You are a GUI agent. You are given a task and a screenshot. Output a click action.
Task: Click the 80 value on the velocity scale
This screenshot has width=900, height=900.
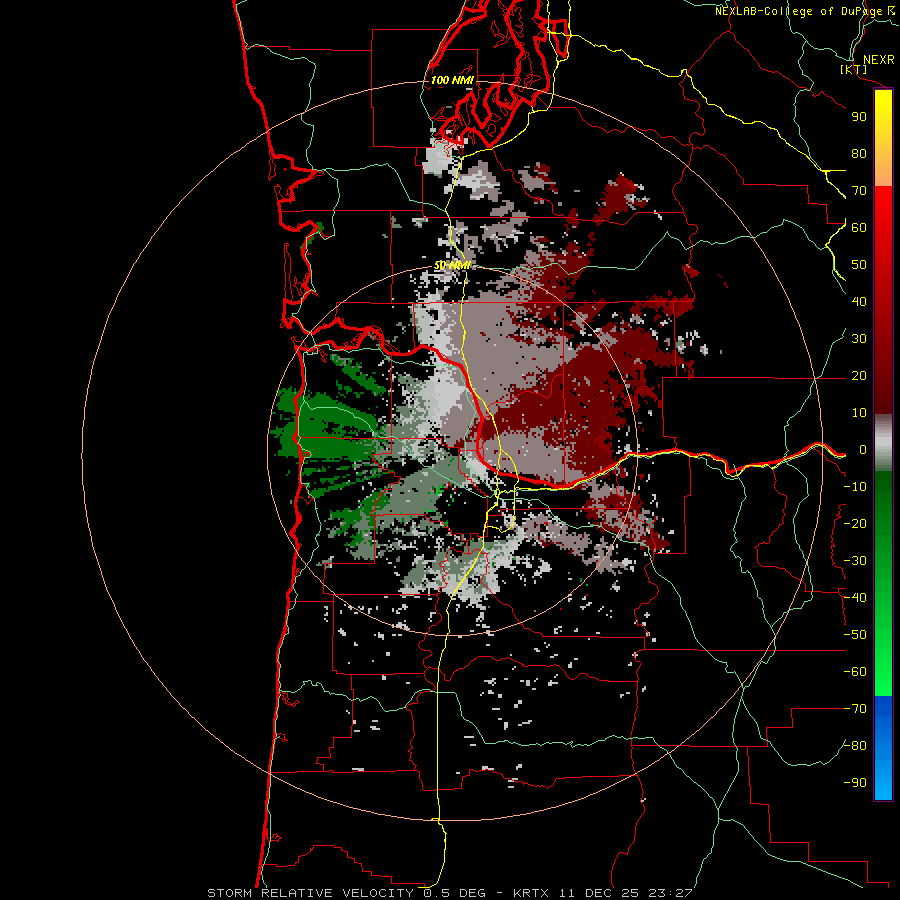[x=859, y=154]
